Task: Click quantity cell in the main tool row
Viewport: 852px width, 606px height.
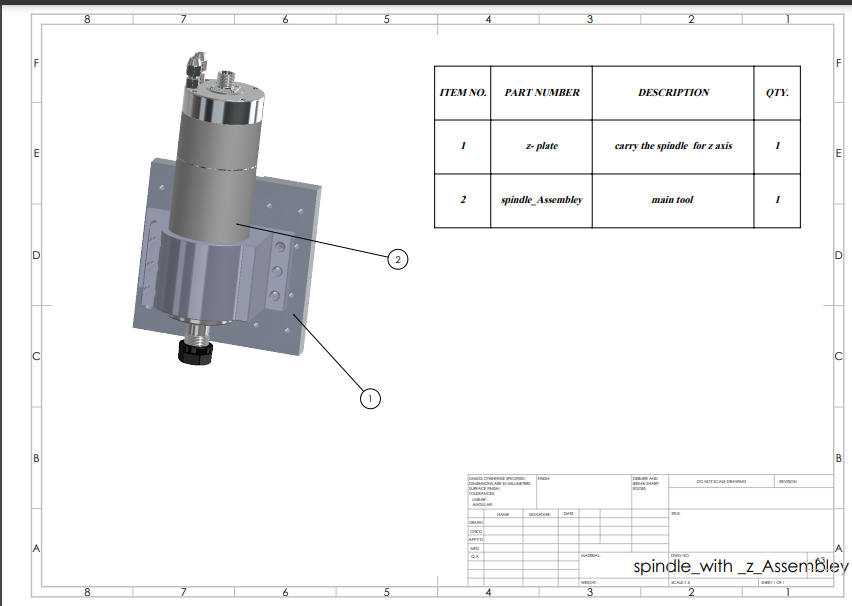Action: (x=777, y=200)
